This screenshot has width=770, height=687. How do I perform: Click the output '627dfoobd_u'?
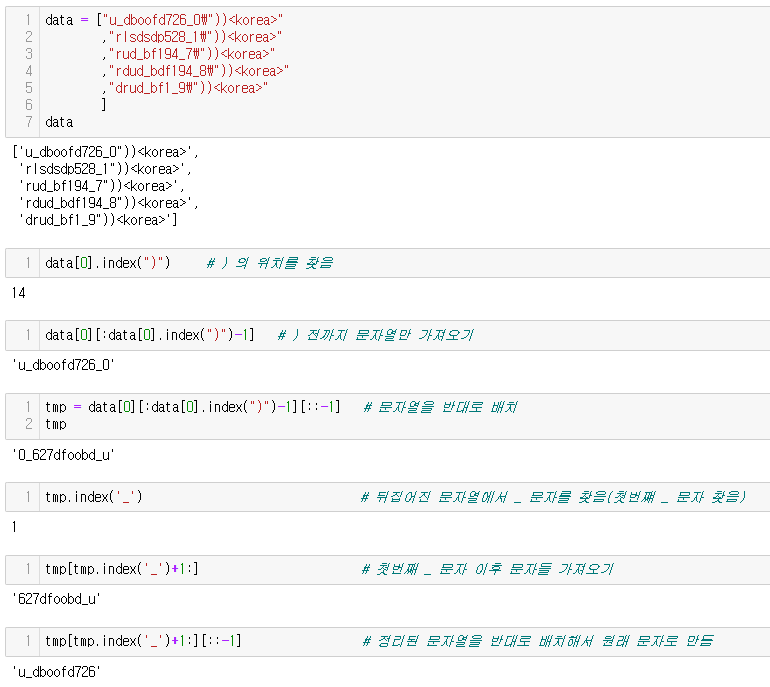[x=56, y=599]
